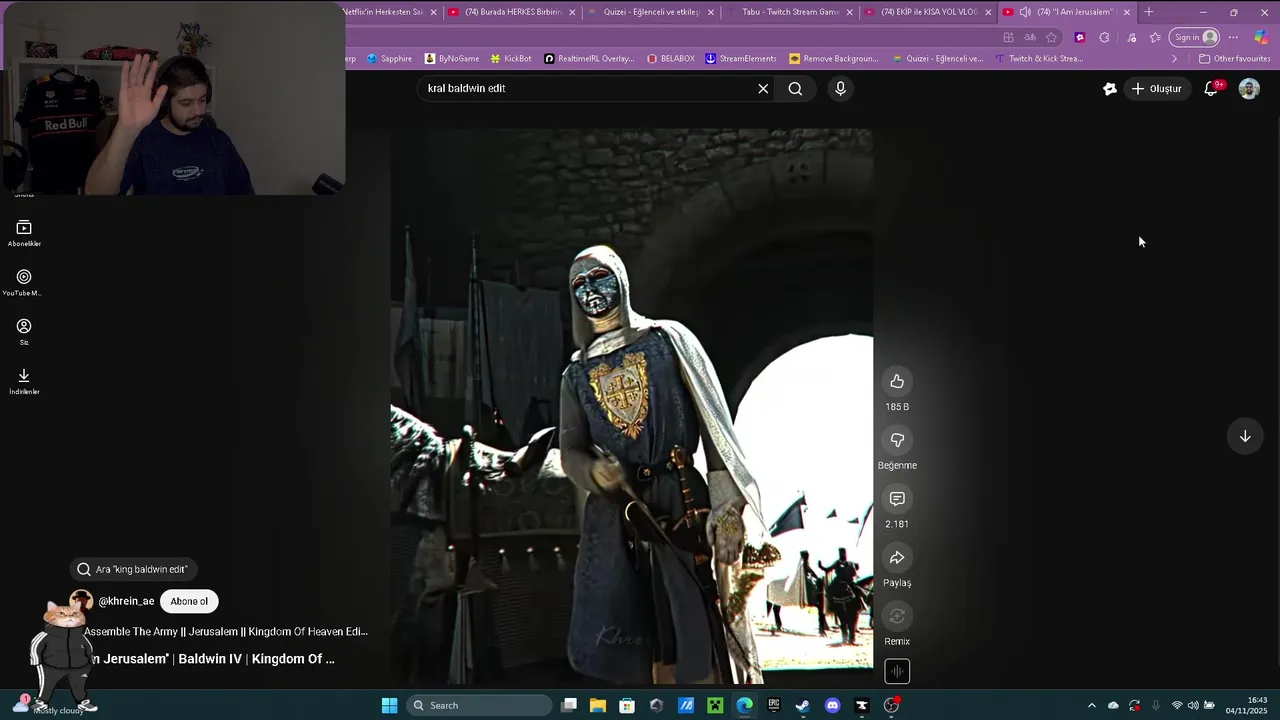Open Oluştur create menu
Image resolution: width=1280 pixels, height=720 pixels.
click(1156, 89)
